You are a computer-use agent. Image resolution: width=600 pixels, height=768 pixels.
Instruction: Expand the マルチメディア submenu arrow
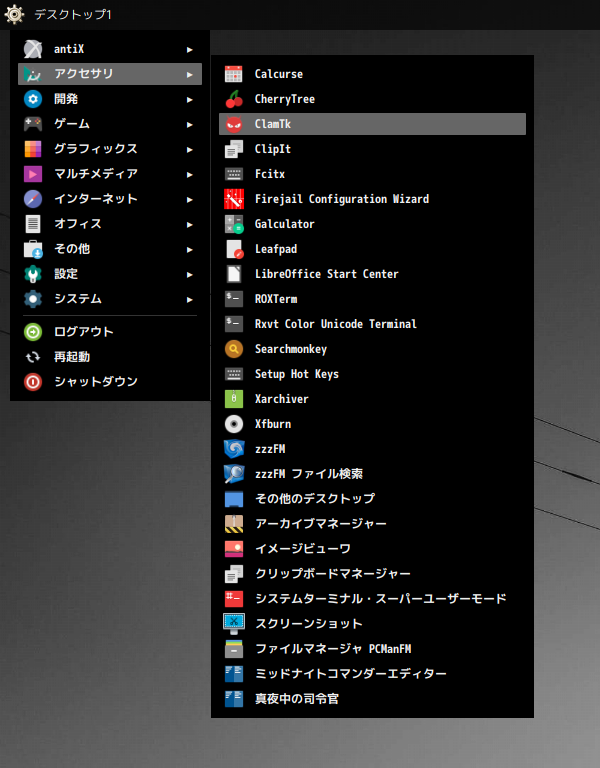click(190, 174)
